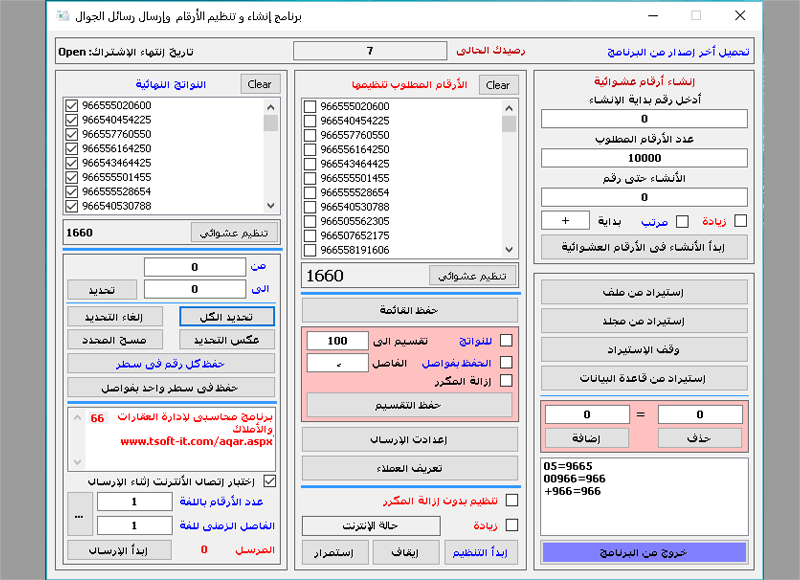The image size is (800, 580).
Task: Focus the الفاصل الزمنى للفة input field
Action: pos(135,525)
